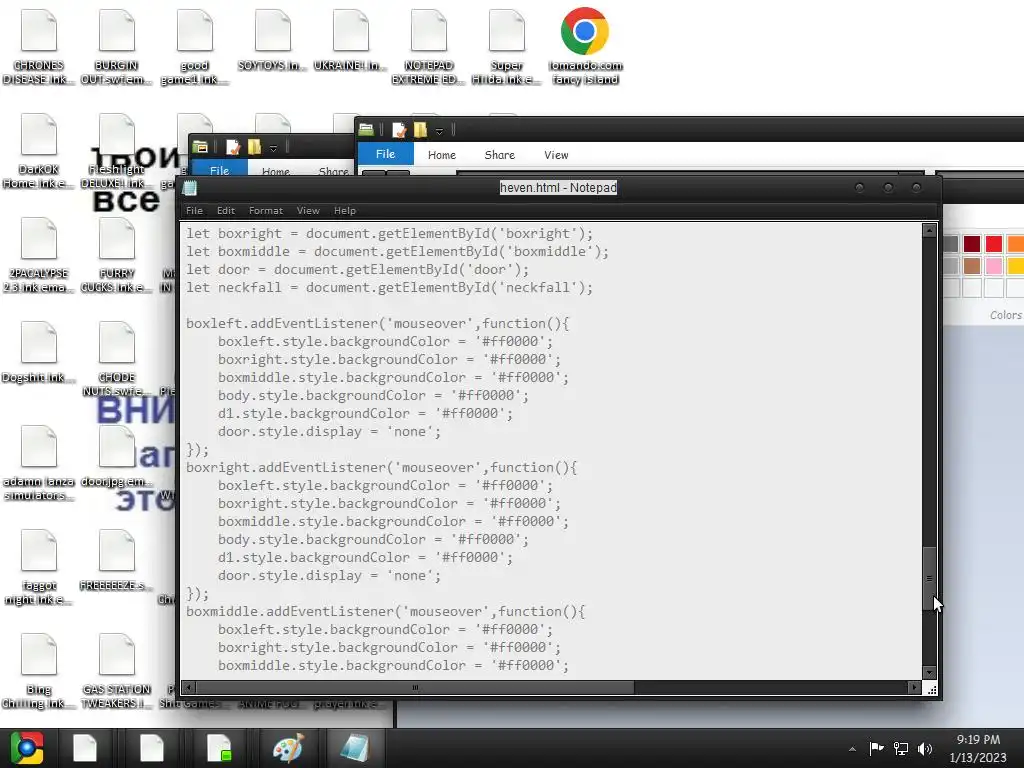Pick the bright red Paint color swatch
Viewport: 1024px width, 768px height.
click(x=993, y=244)
